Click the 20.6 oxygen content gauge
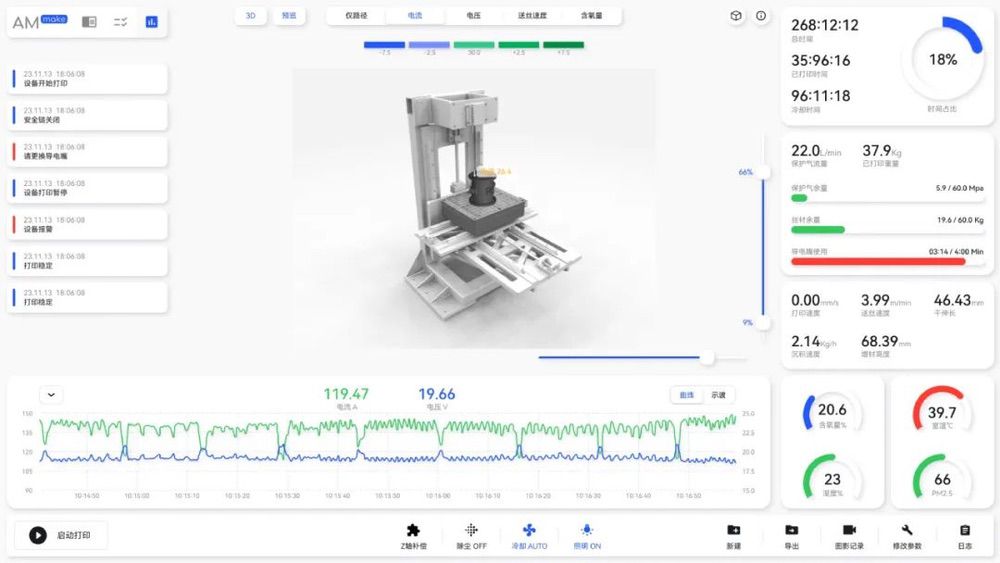 pos(832,411)
